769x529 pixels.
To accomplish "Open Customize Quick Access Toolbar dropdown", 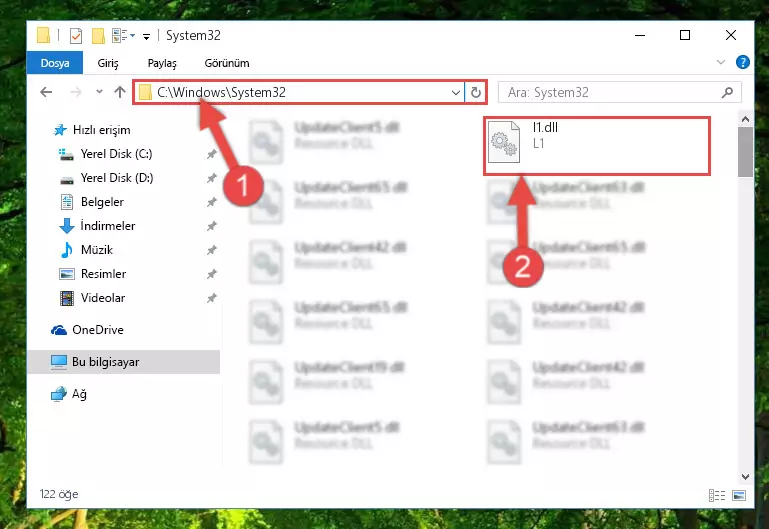I will click(x=146, y=36).
